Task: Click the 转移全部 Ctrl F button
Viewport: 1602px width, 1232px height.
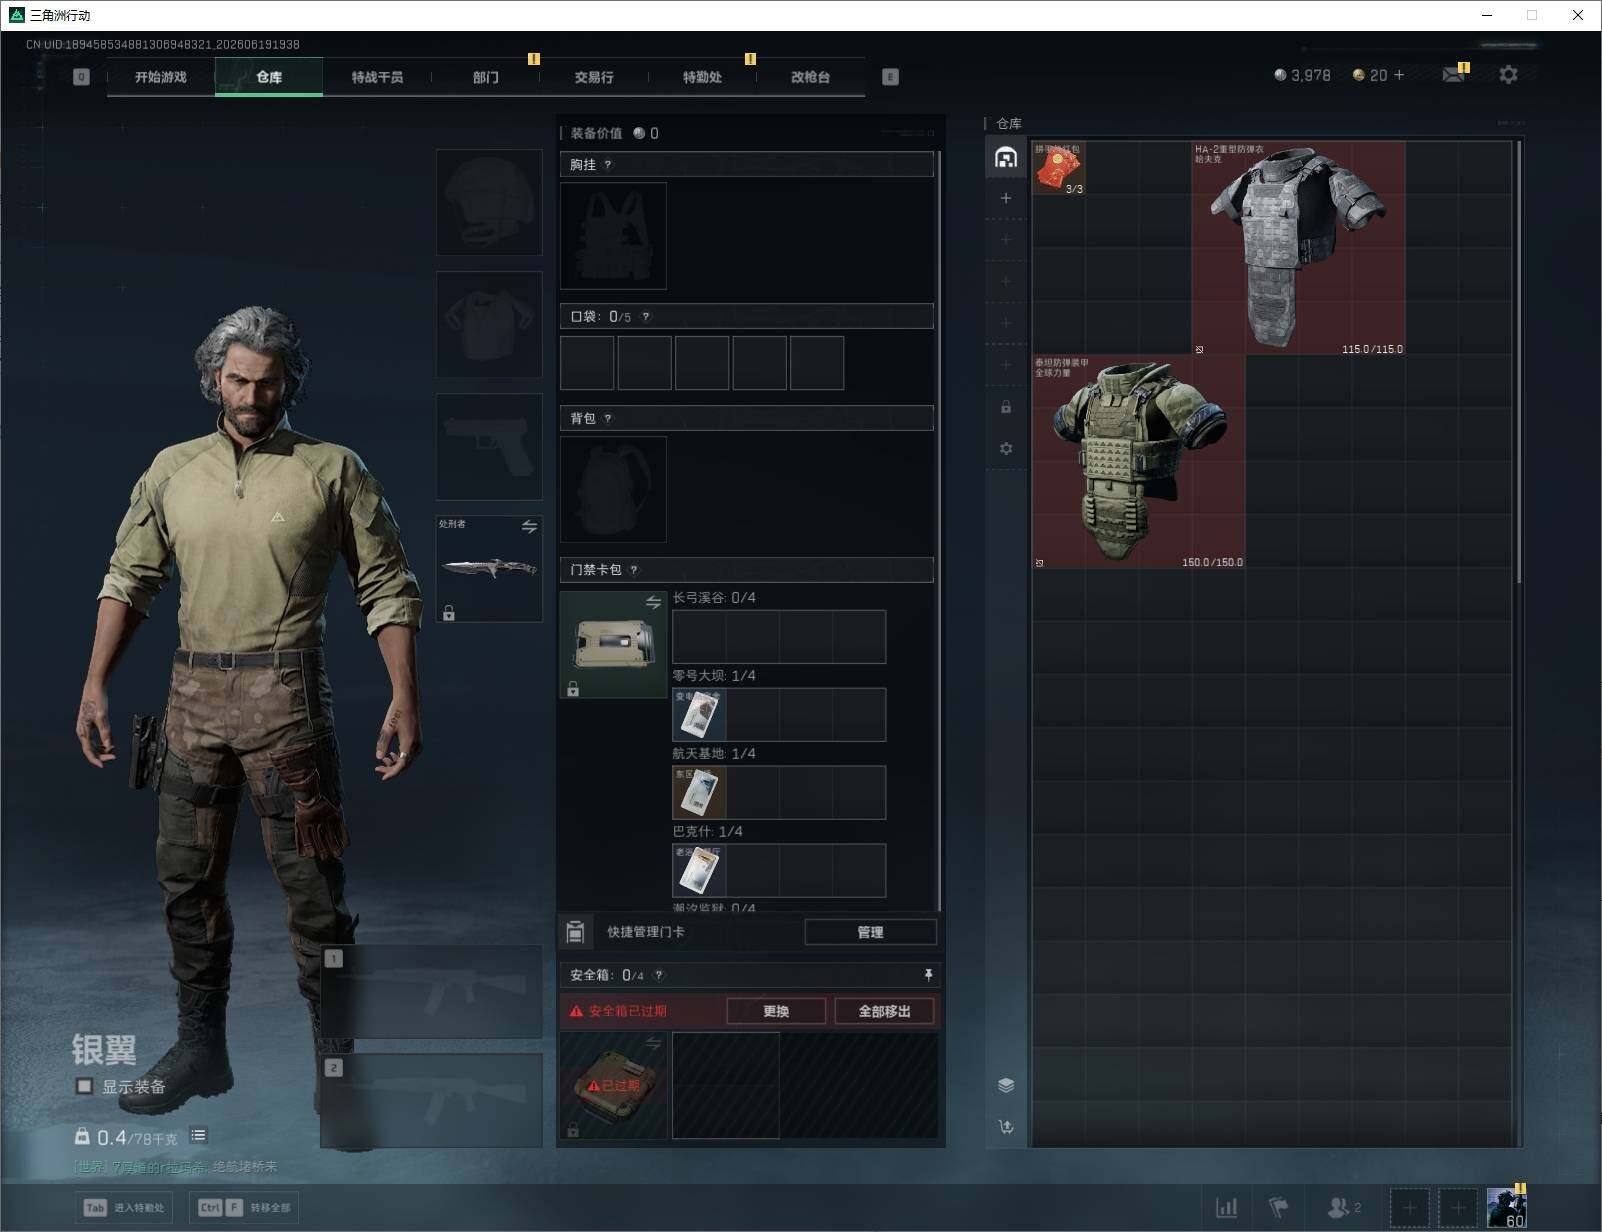Action: click(x=244, y=1208)
